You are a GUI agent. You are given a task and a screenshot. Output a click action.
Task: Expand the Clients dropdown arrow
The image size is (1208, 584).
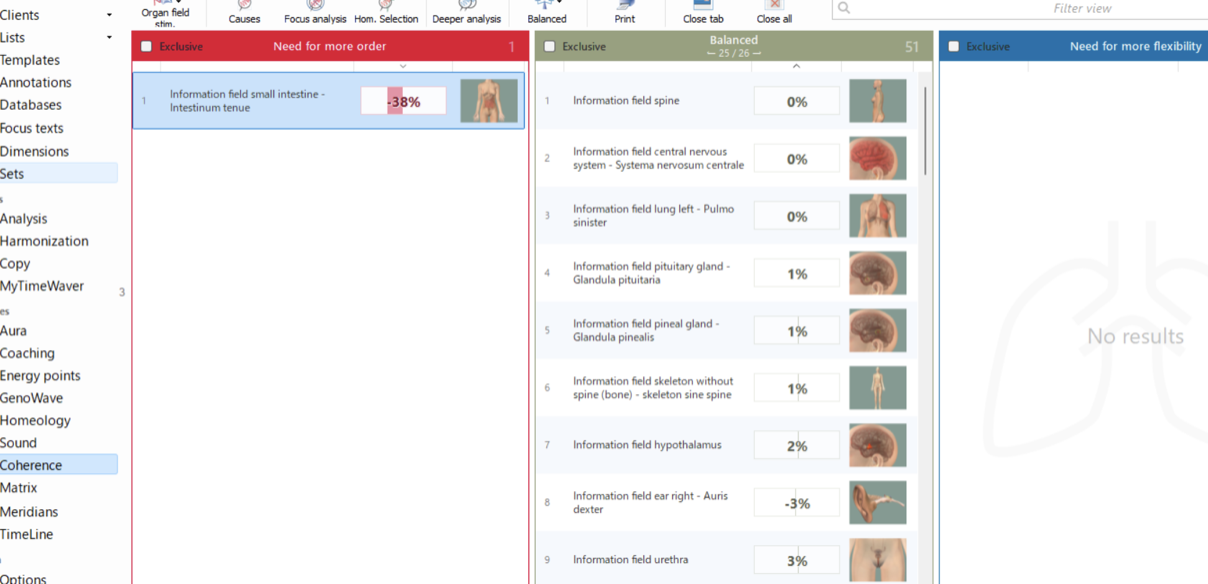coord(109,16)
